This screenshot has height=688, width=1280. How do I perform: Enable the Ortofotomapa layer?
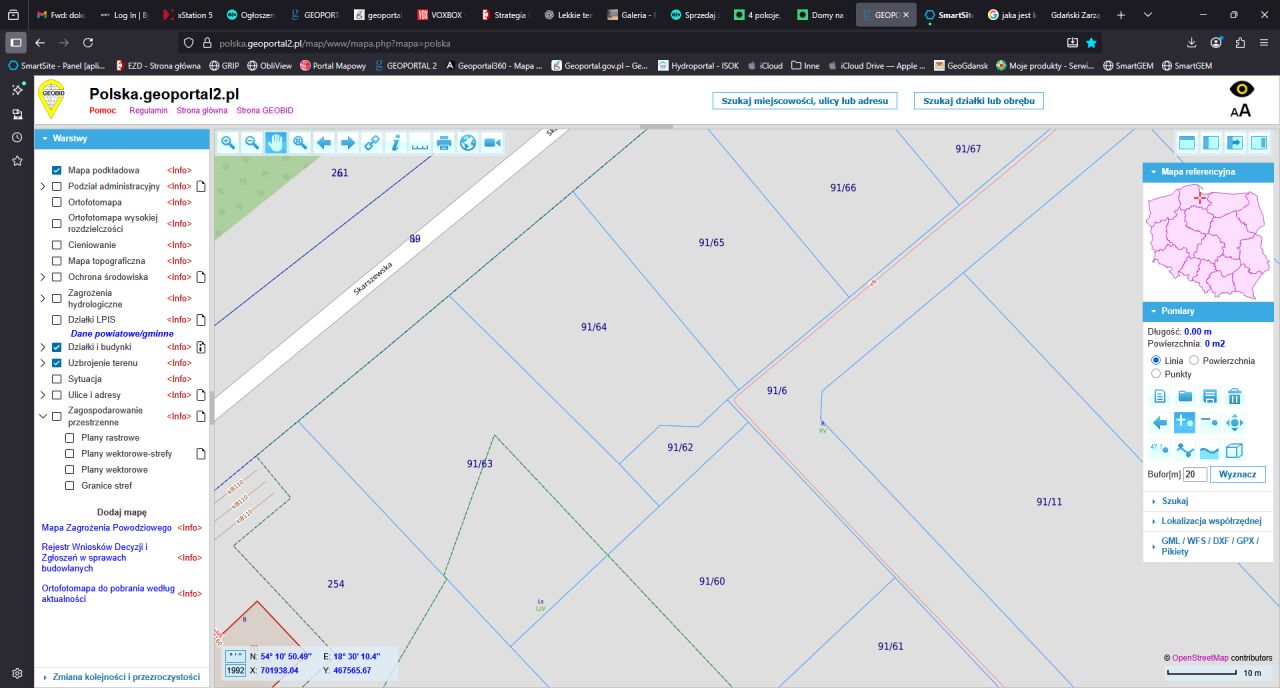click(x=57, y=202)
